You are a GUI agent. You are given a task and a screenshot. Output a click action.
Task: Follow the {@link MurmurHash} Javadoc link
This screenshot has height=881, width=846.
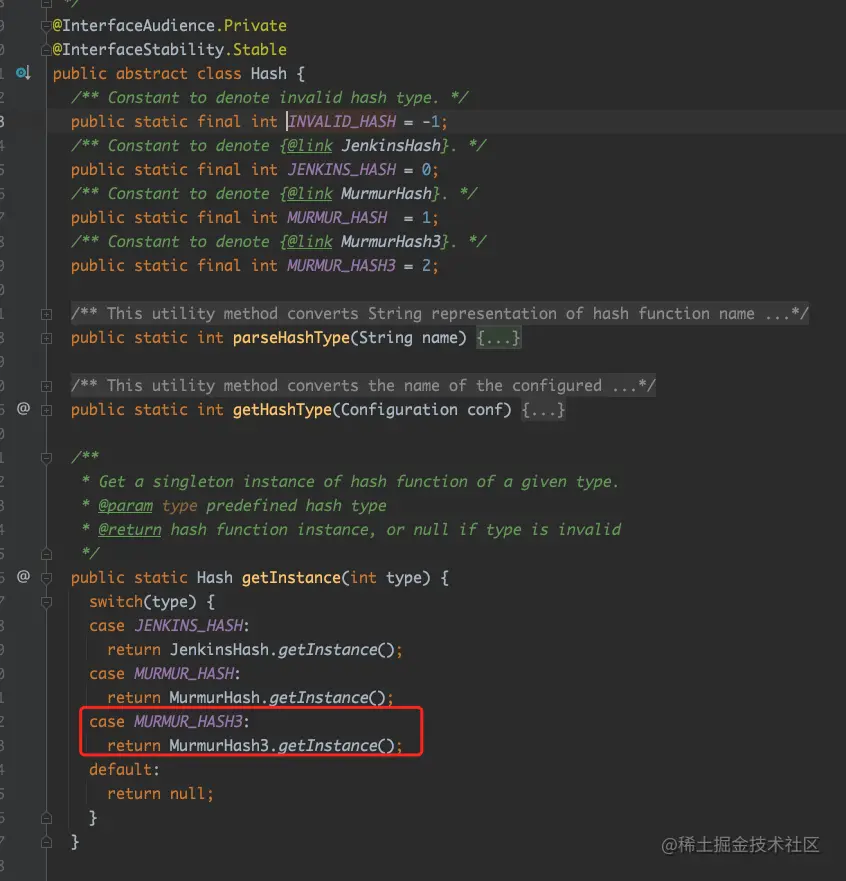point(361,193)
